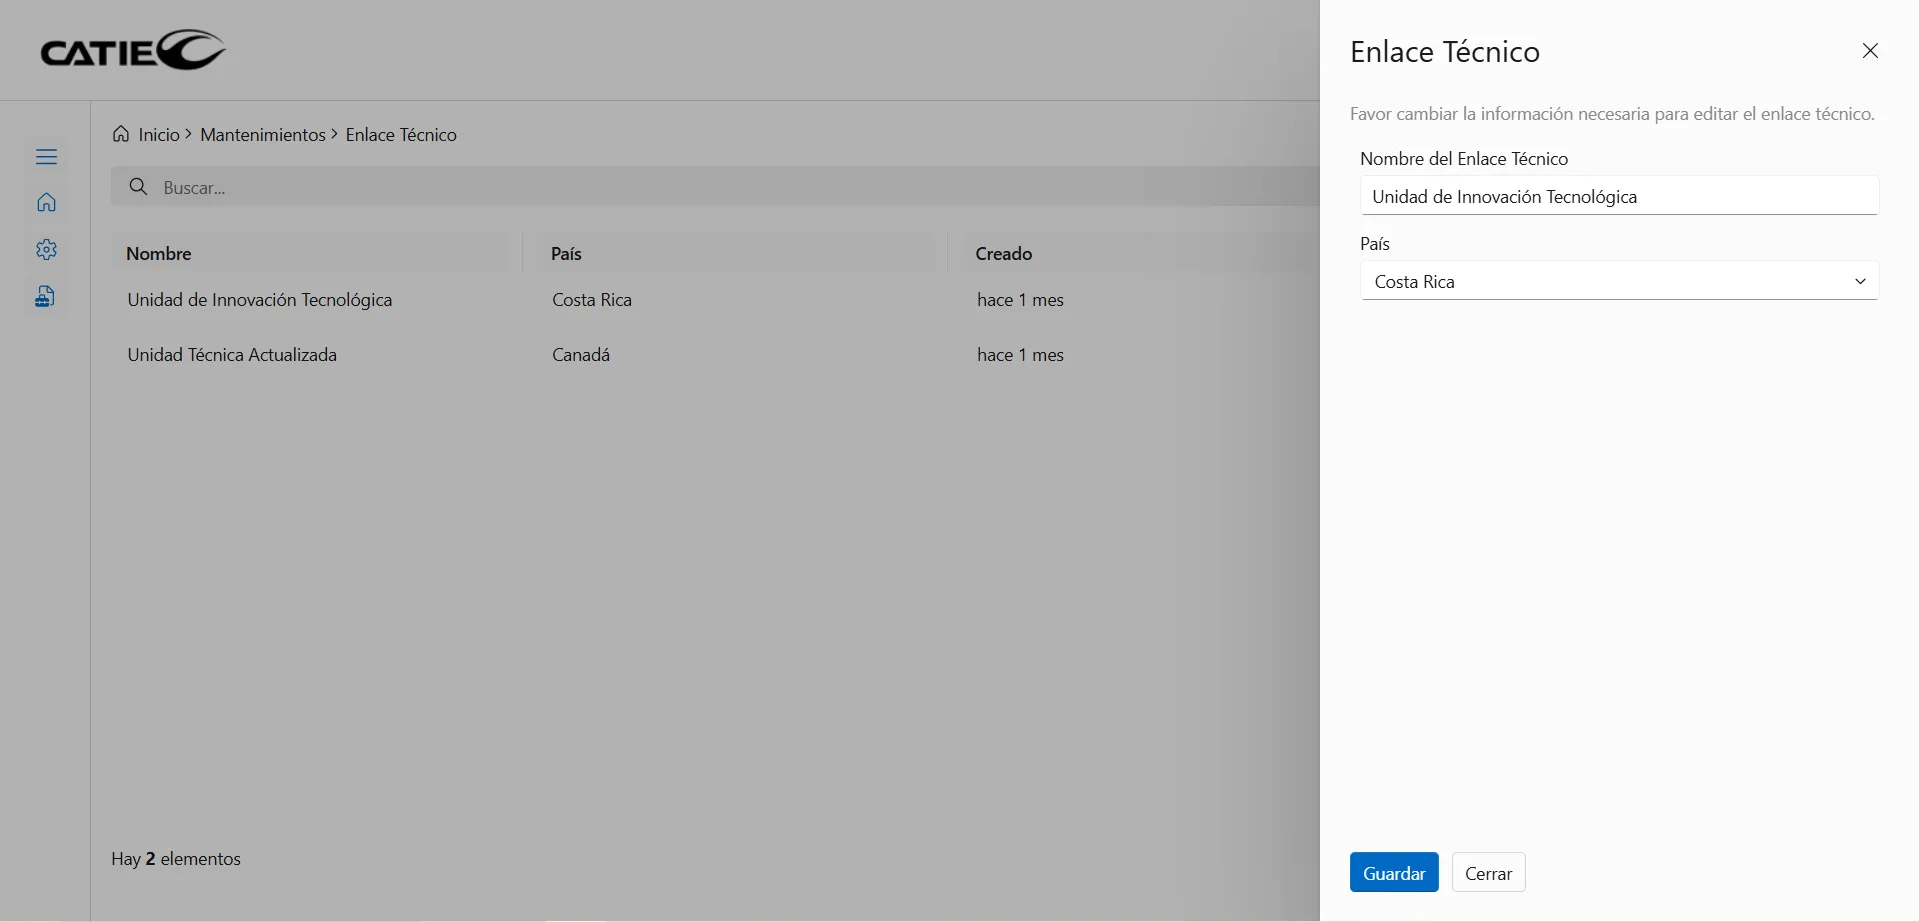Viewport: 1919px width, 922px height.
Task: Select the Unidad Técnica Actualizada row
Action: pyautogui.click(x=232, y=355)
